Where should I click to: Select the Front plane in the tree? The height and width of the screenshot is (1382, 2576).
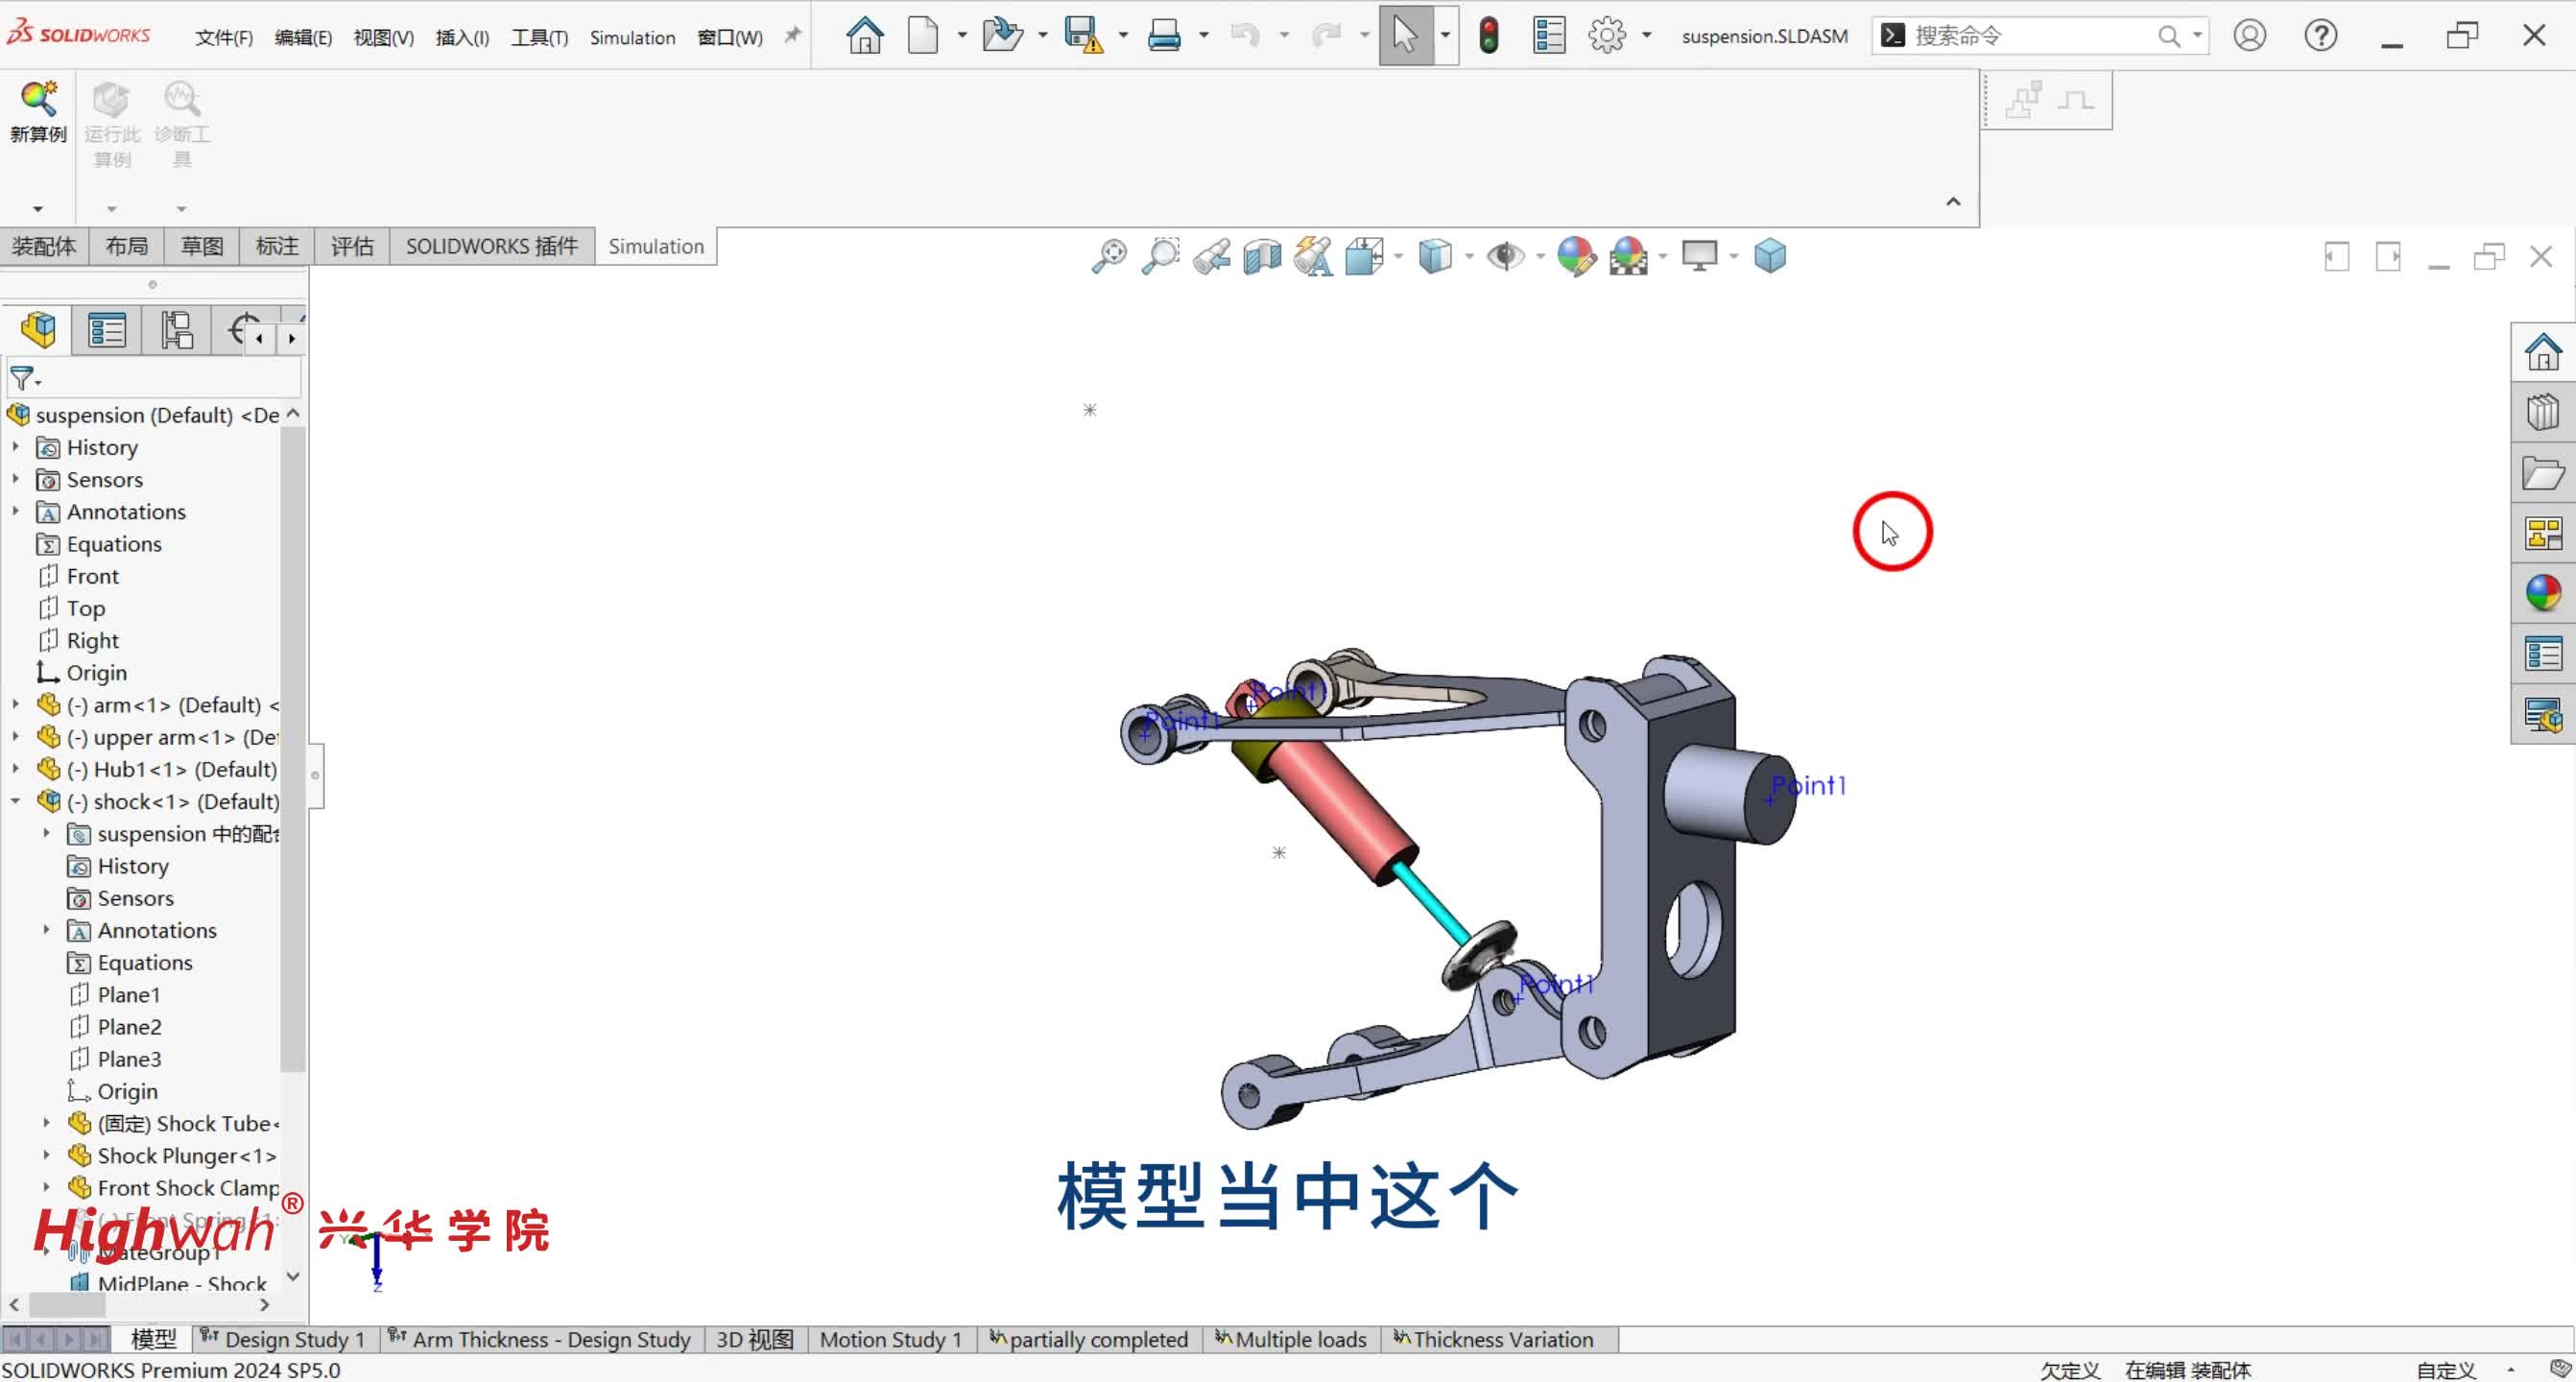pyautogui.click(x=92, y=576)
